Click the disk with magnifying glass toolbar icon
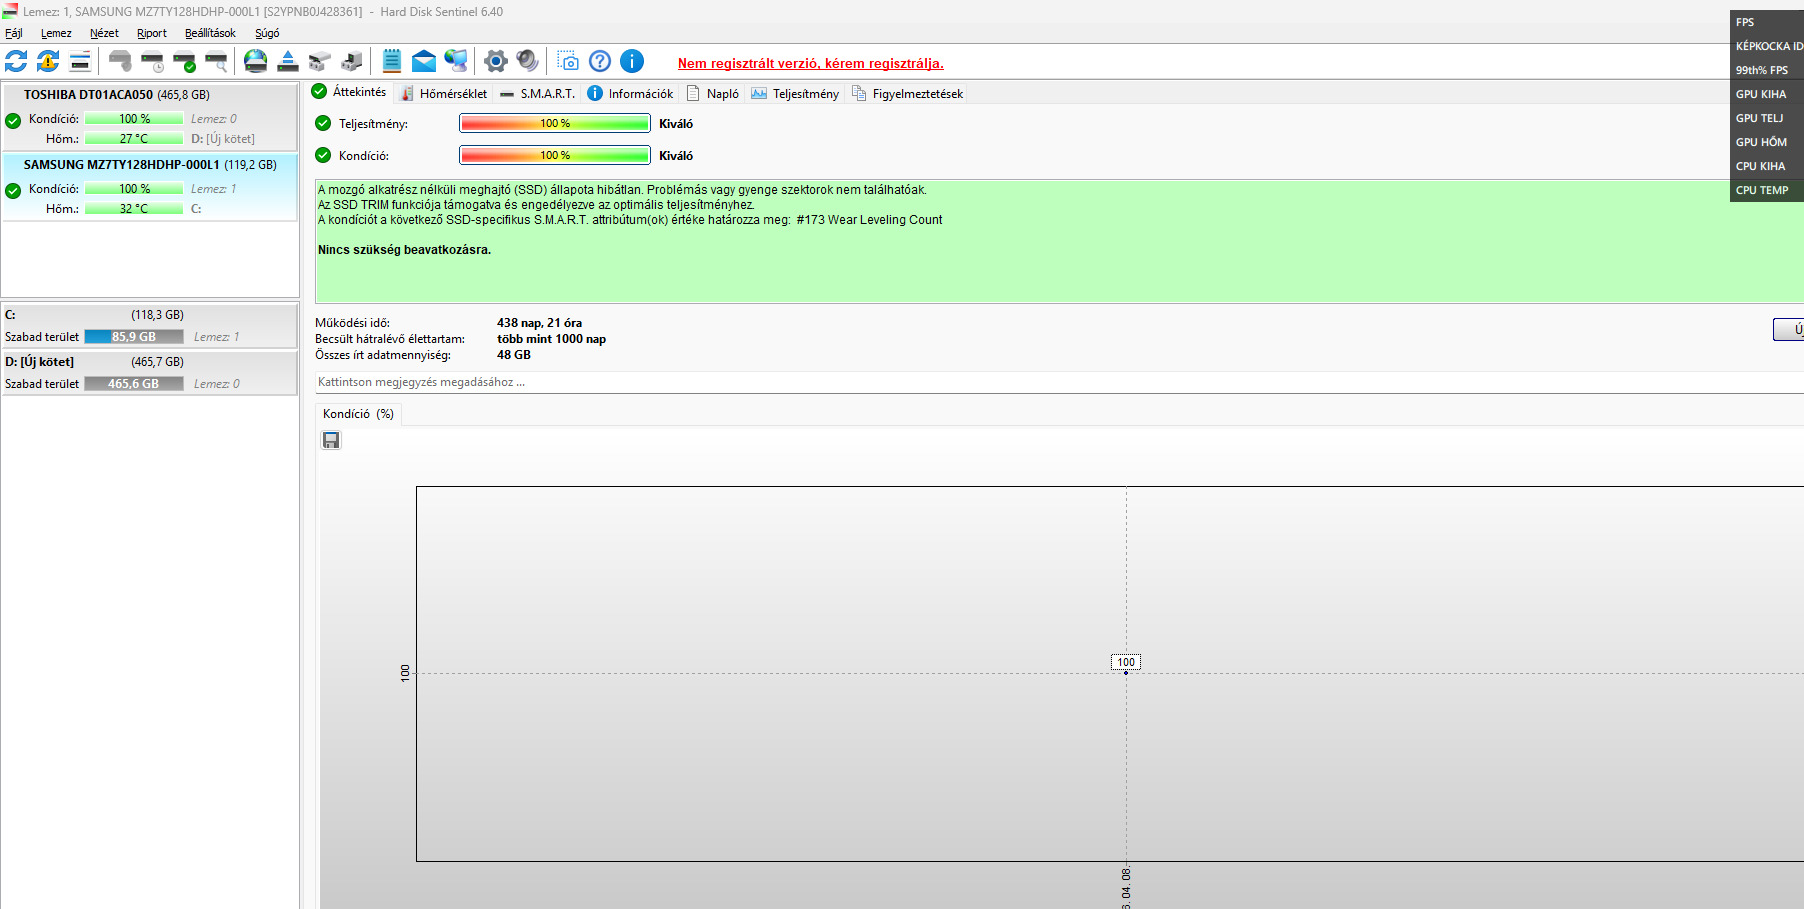 pyautogui.click(x=216, y=61)
